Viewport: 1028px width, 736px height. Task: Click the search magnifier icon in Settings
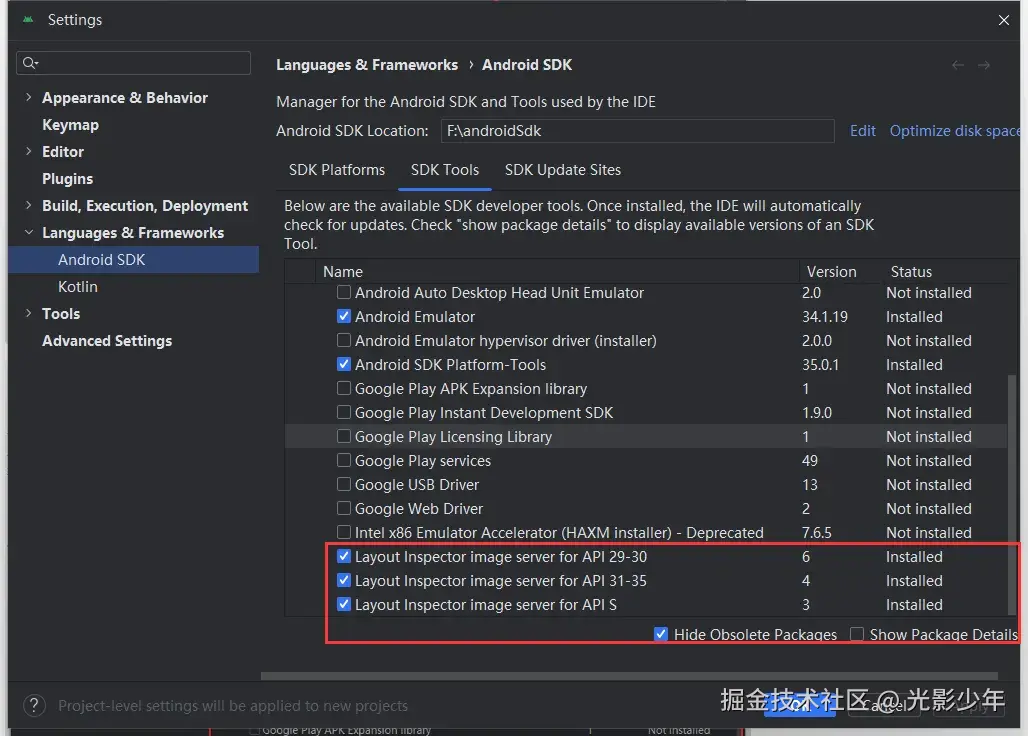(30, 63)
